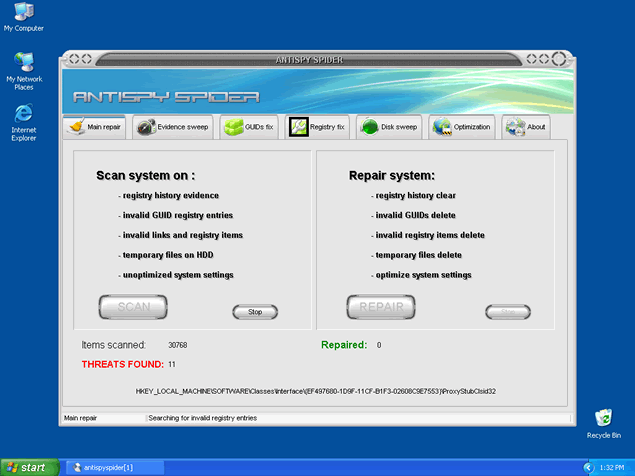Open My Computer desktop icon
The image size is (635, 476).
23,12
